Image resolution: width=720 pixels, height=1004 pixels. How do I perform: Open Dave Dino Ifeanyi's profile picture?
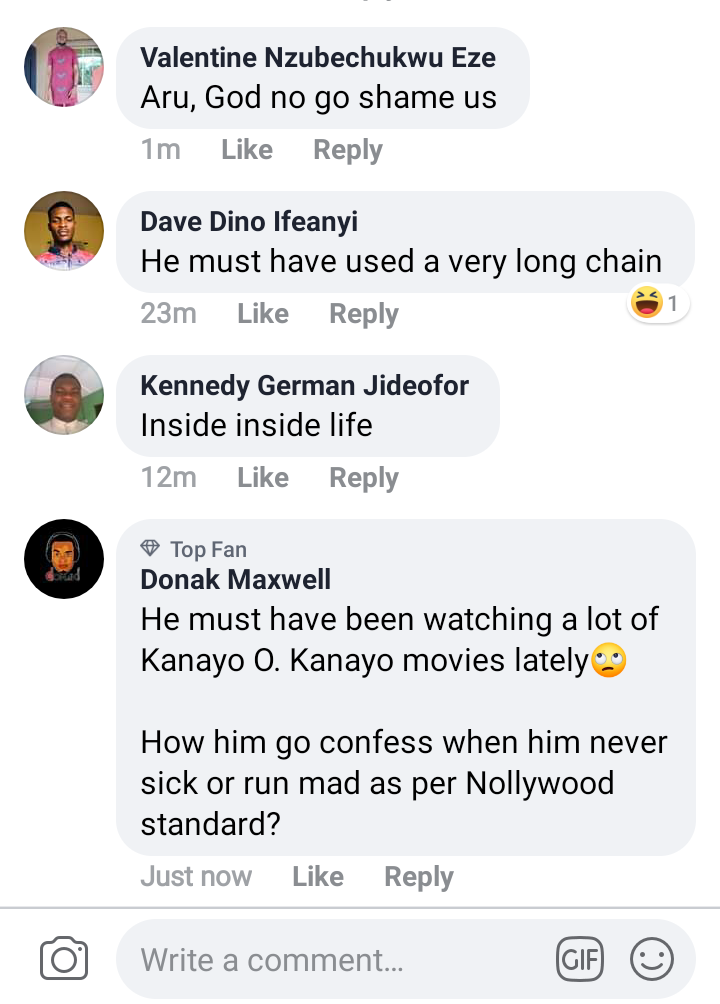(64, 231)
